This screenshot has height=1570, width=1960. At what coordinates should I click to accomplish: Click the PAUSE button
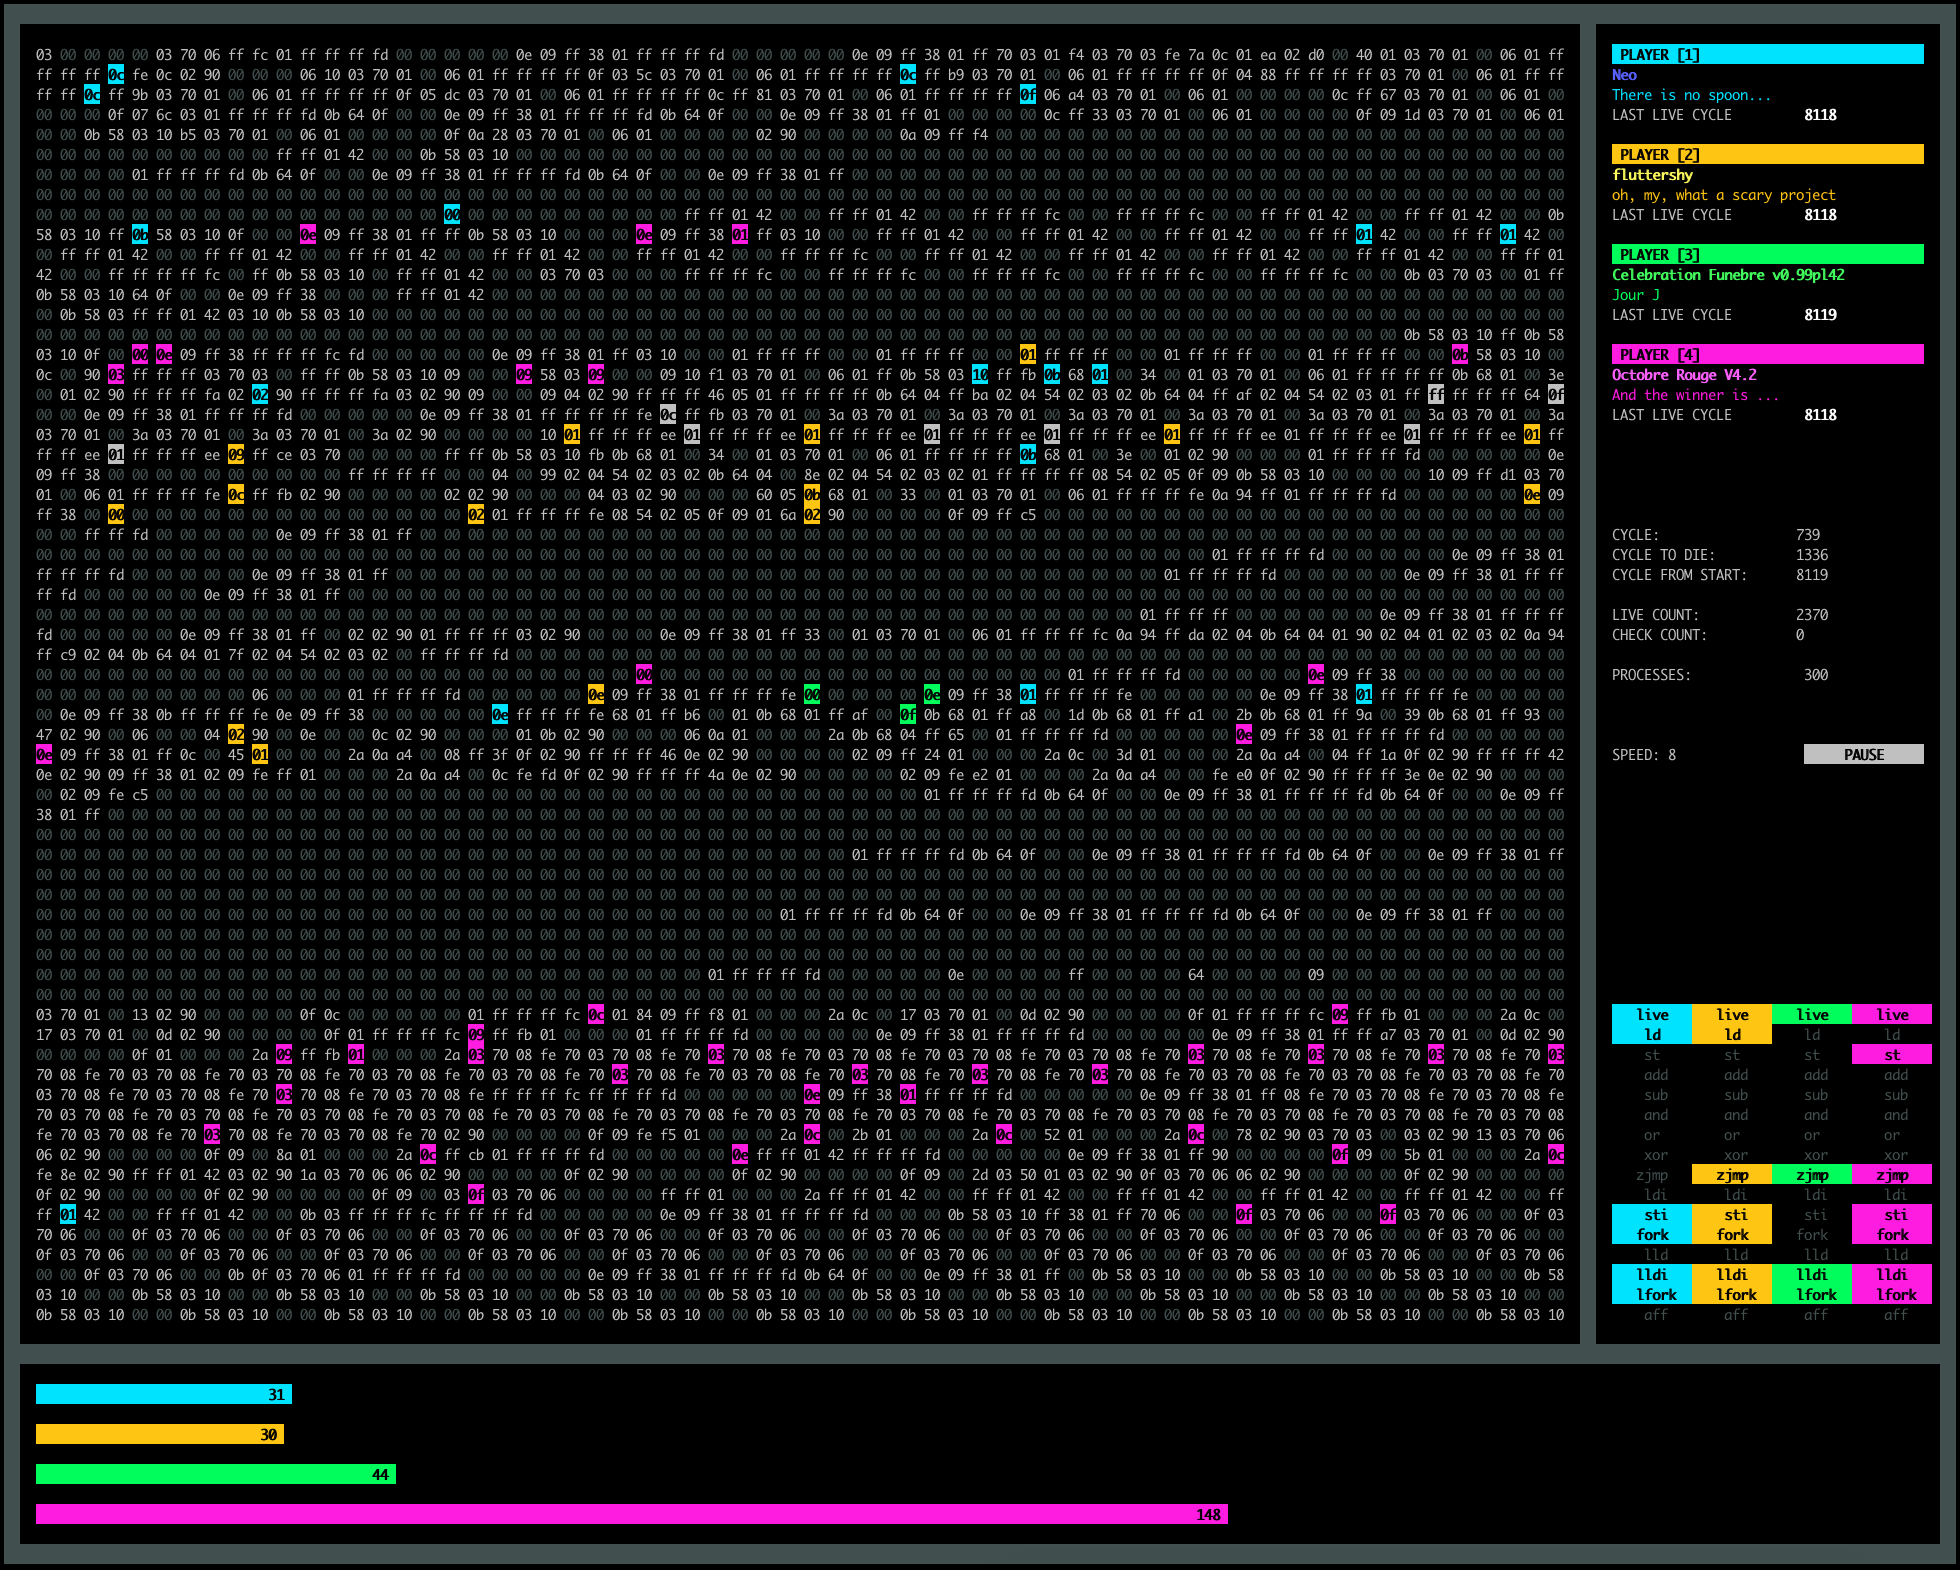point(1863,754)
